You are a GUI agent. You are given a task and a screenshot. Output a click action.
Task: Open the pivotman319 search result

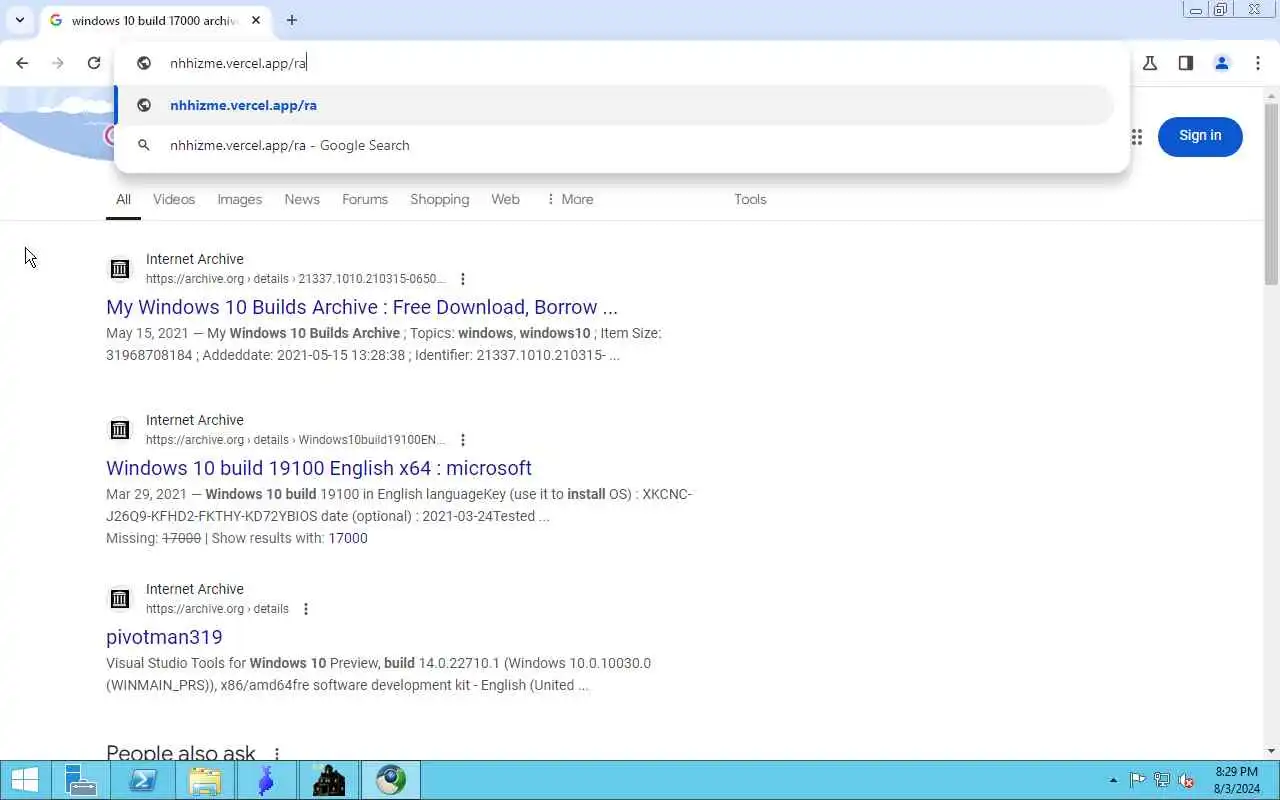pos(164,637)
